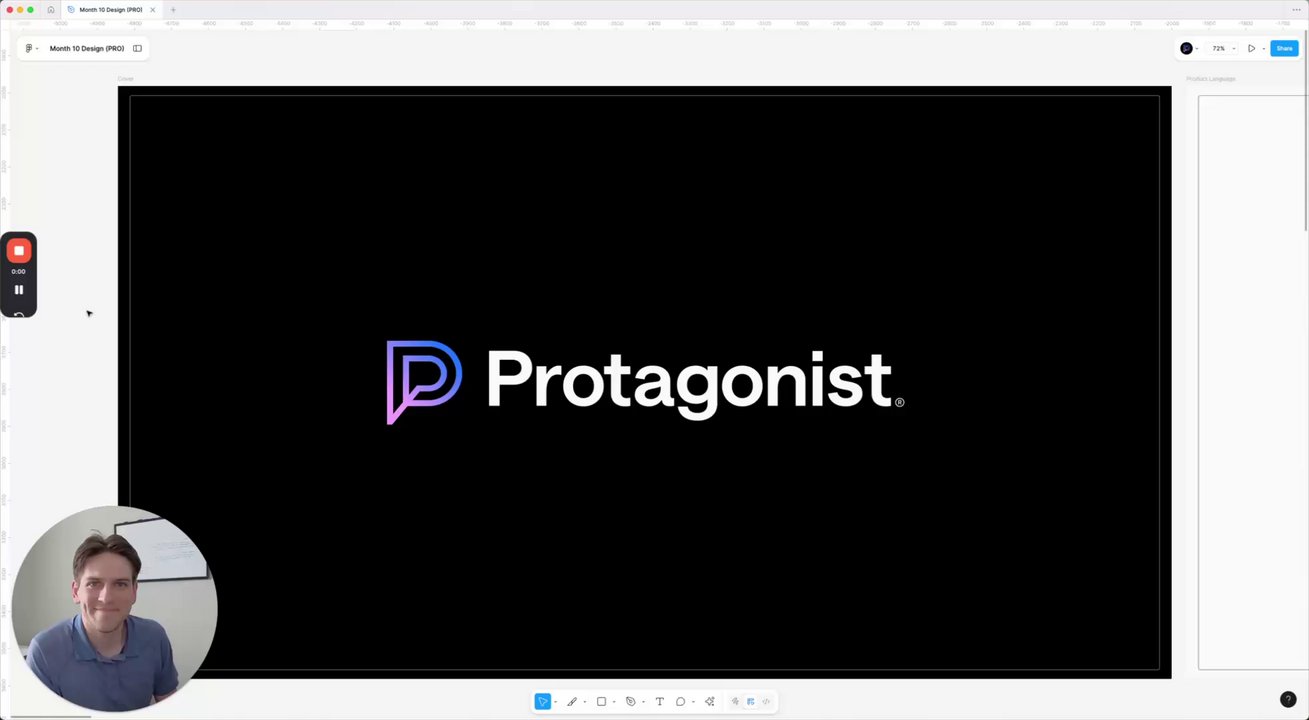Add a new tab with the plus button

(173, 10)
